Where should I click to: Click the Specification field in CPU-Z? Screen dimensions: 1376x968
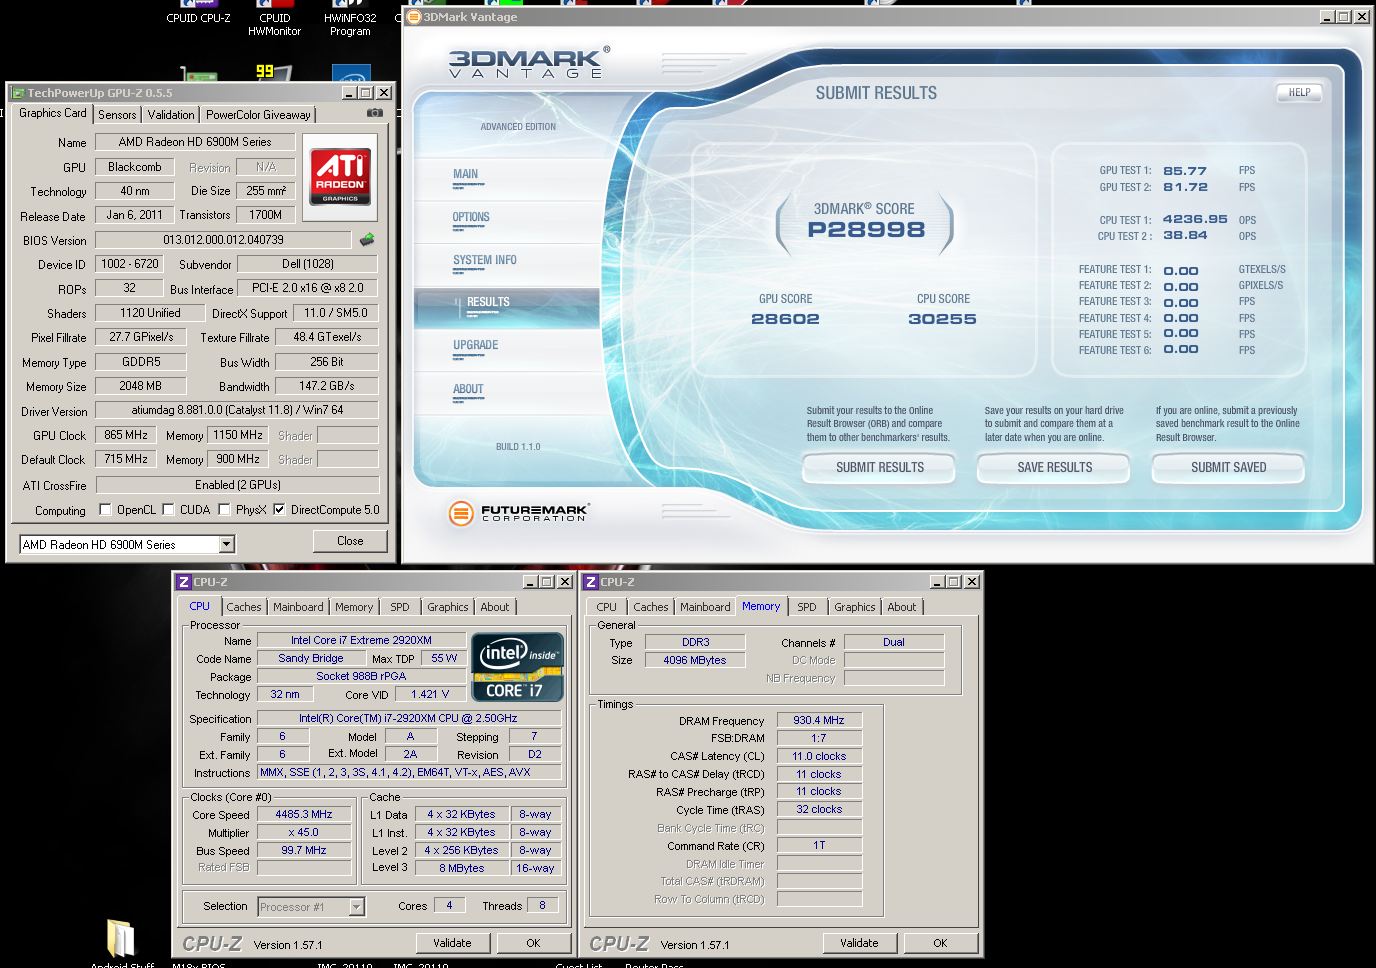point(408,718)
